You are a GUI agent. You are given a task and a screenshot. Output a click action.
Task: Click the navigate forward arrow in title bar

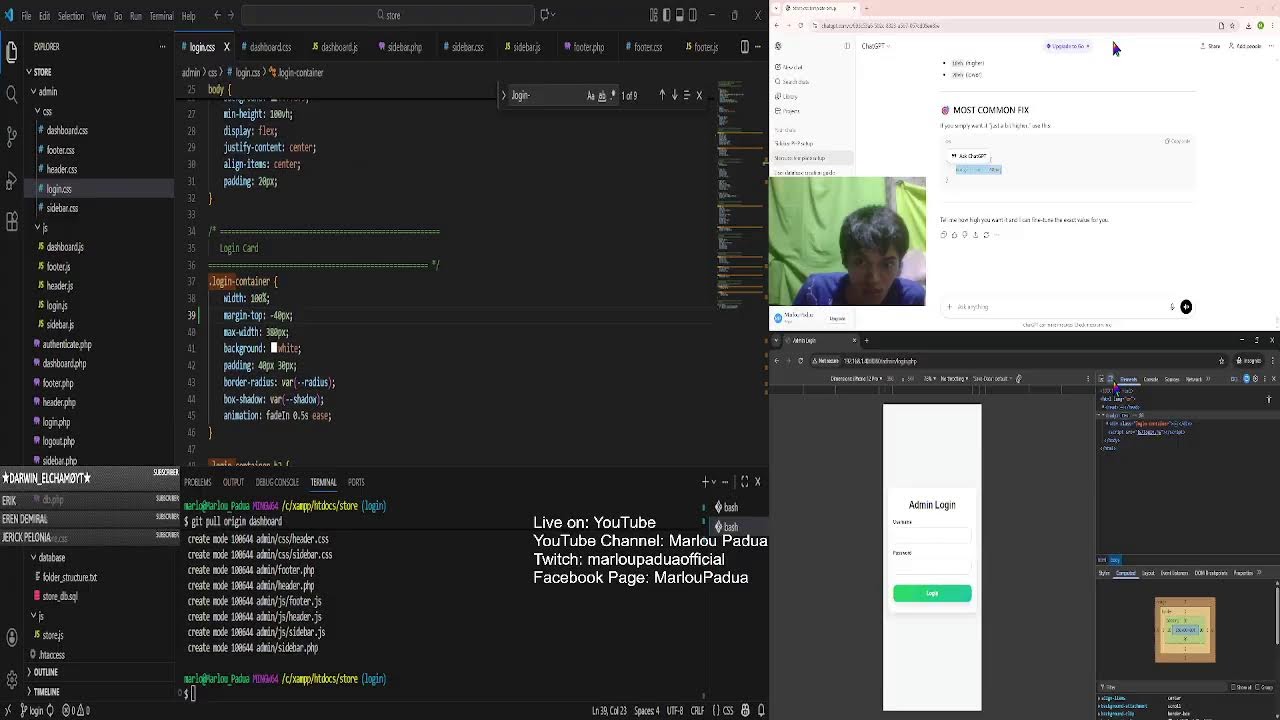pos(231,15)
